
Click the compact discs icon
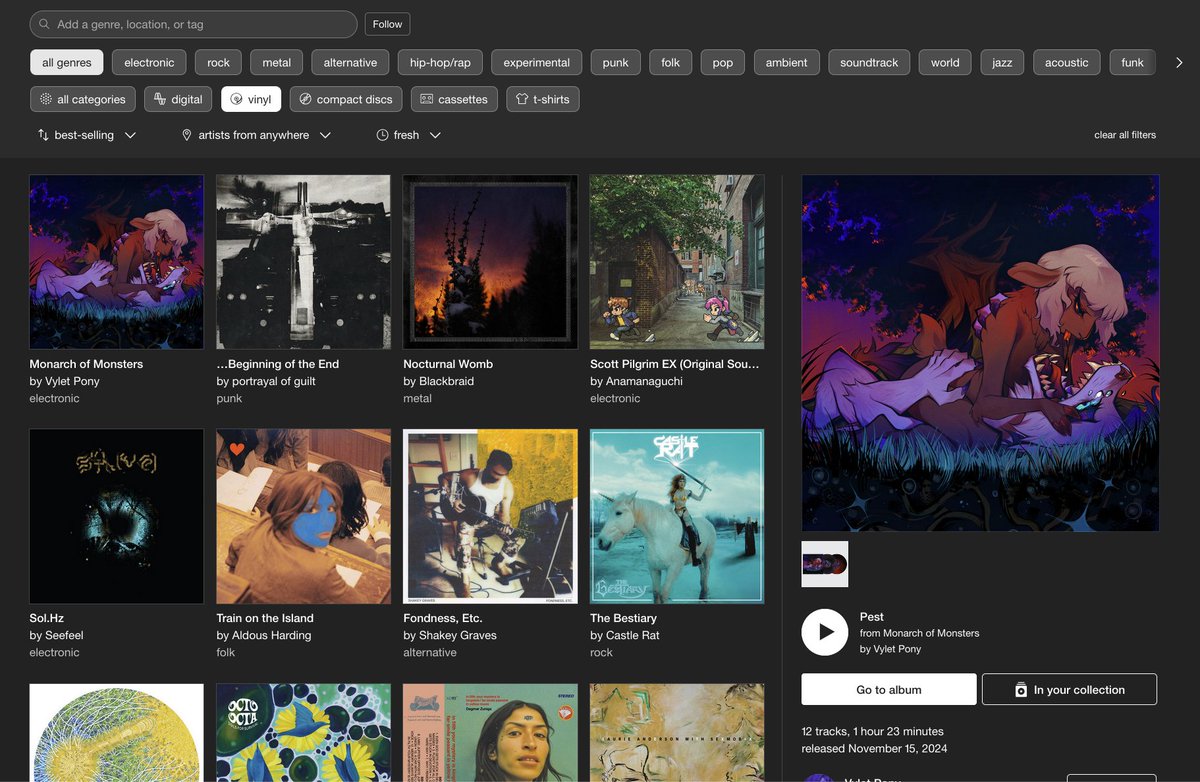coord(305,99)
